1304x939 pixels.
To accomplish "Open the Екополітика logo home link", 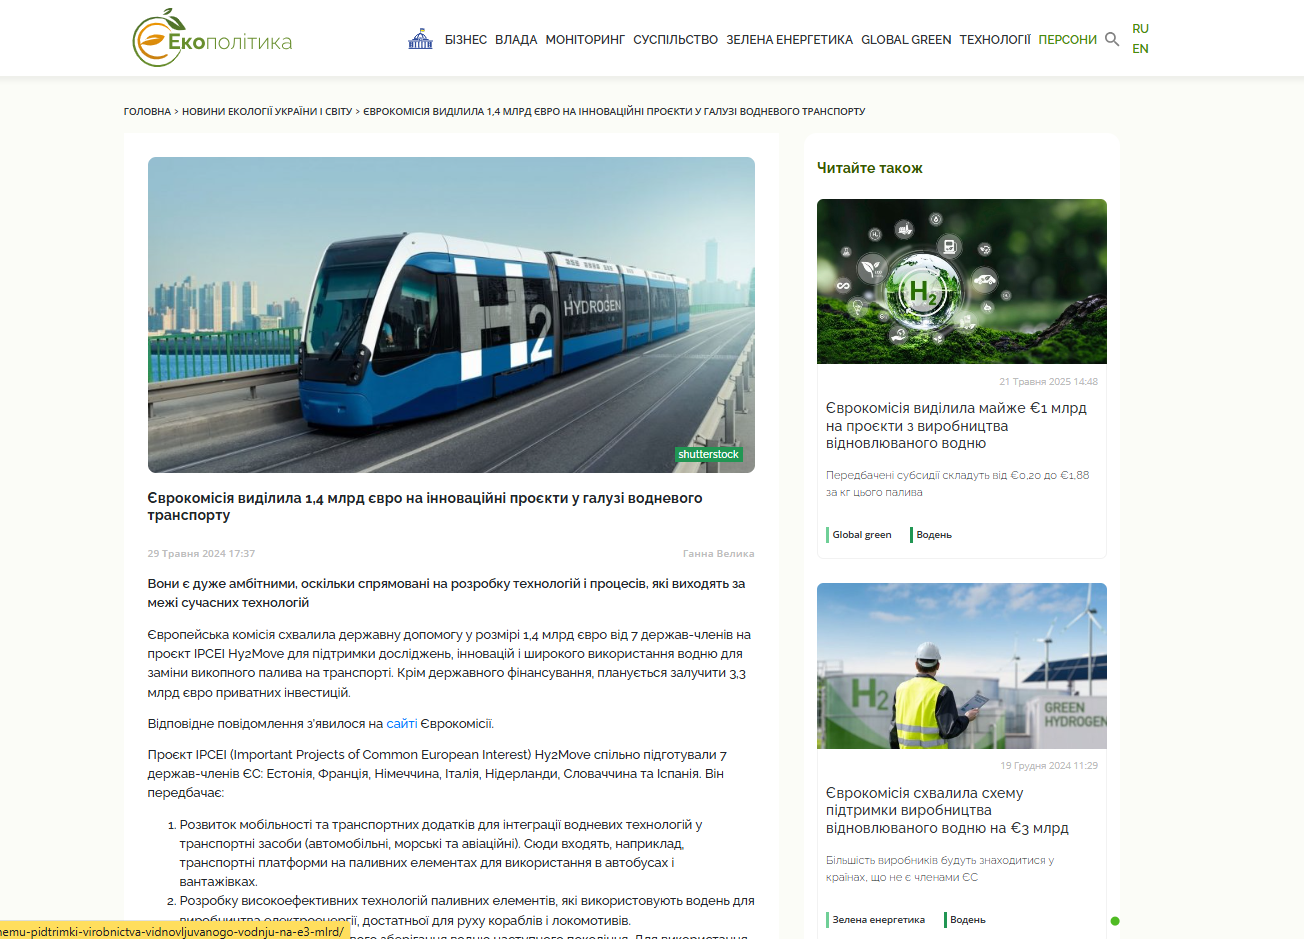I will pos(213,38).
